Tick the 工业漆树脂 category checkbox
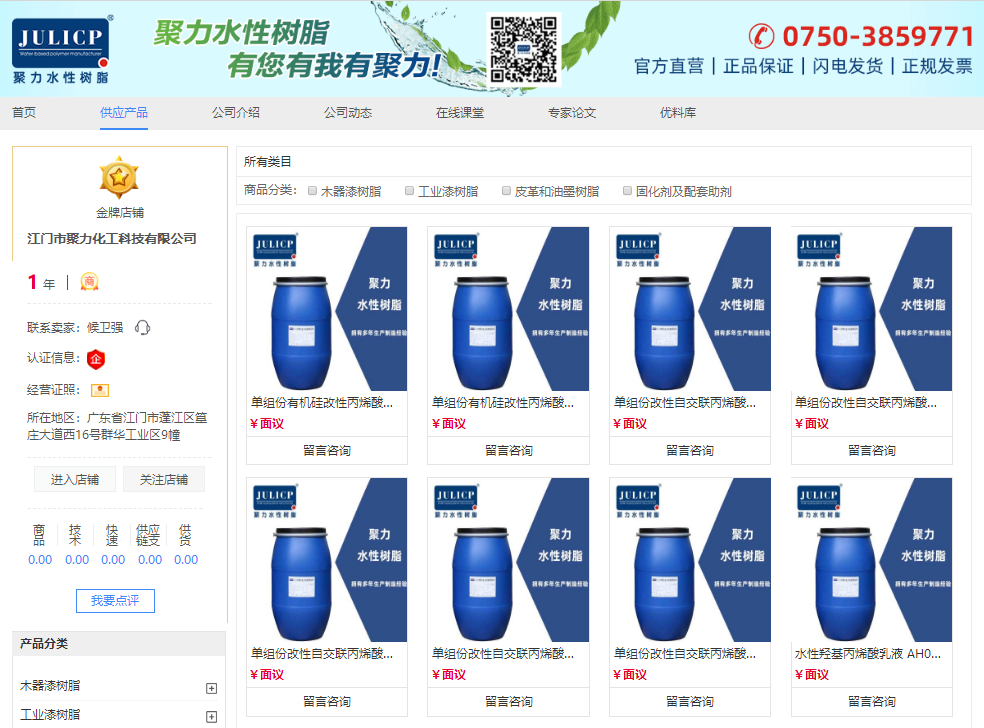Screen dimensions: 984x728 pyautogui.click(x=409, y=191)
